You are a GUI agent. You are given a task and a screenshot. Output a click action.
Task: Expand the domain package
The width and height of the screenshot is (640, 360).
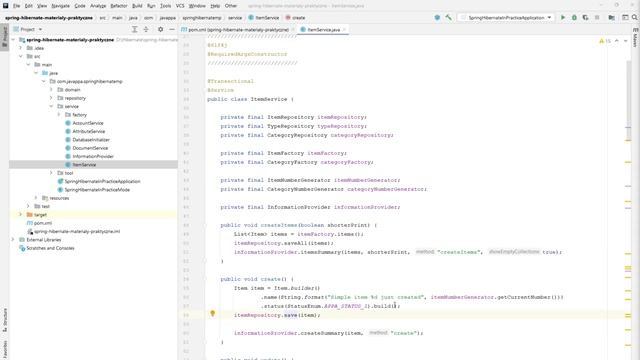point(51,89)
